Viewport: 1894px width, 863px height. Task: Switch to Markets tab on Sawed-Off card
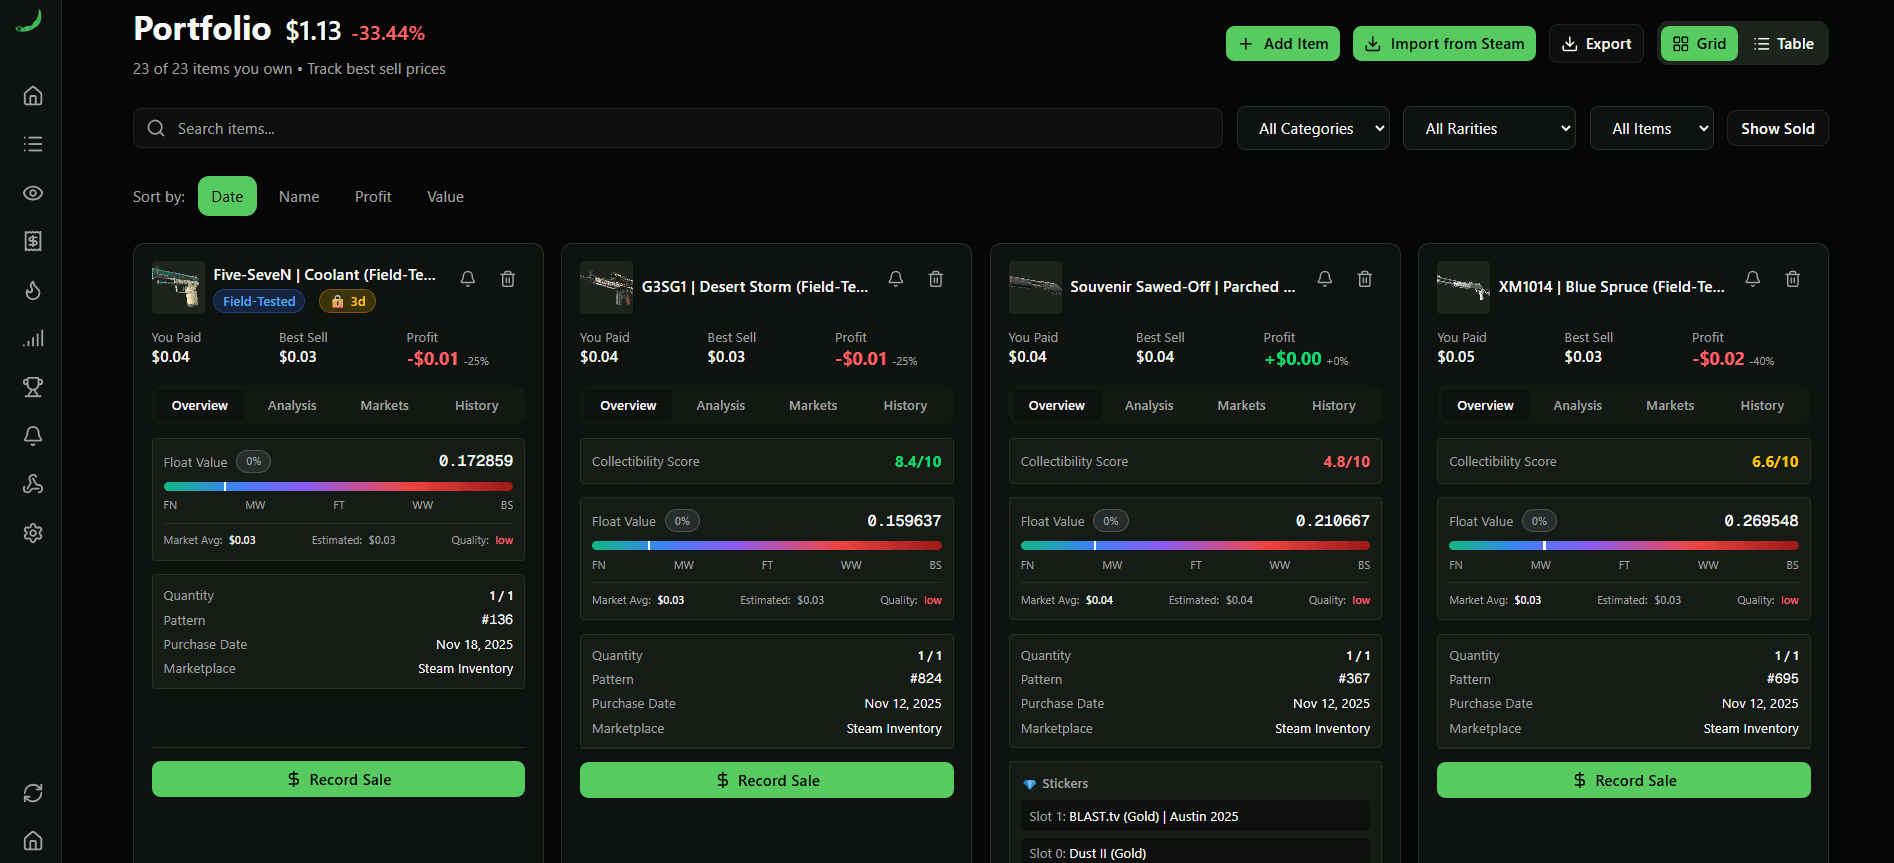[x=1241, y=406]
